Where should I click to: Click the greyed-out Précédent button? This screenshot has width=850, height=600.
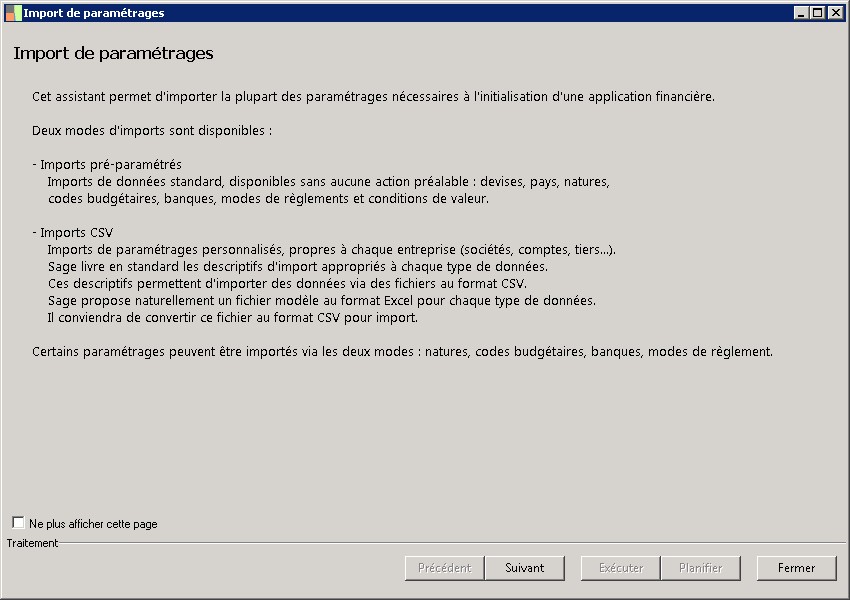coord(445,568)
